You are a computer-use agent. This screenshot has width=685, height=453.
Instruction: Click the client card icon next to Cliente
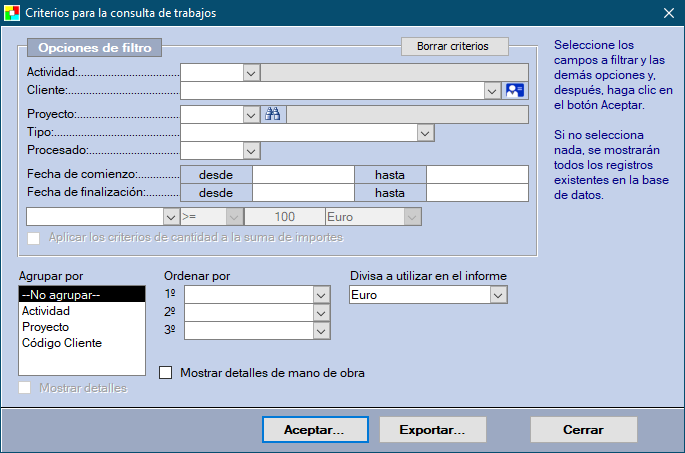pyautogui.click(x=515, y=91)
